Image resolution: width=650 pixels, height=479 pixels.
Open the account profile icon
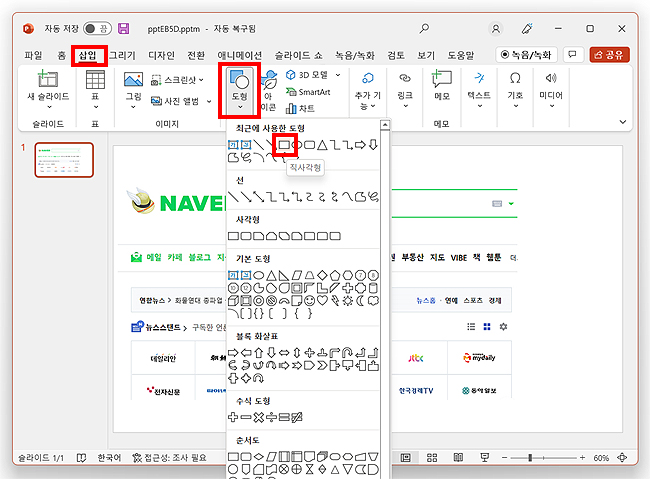coord(495,29)
